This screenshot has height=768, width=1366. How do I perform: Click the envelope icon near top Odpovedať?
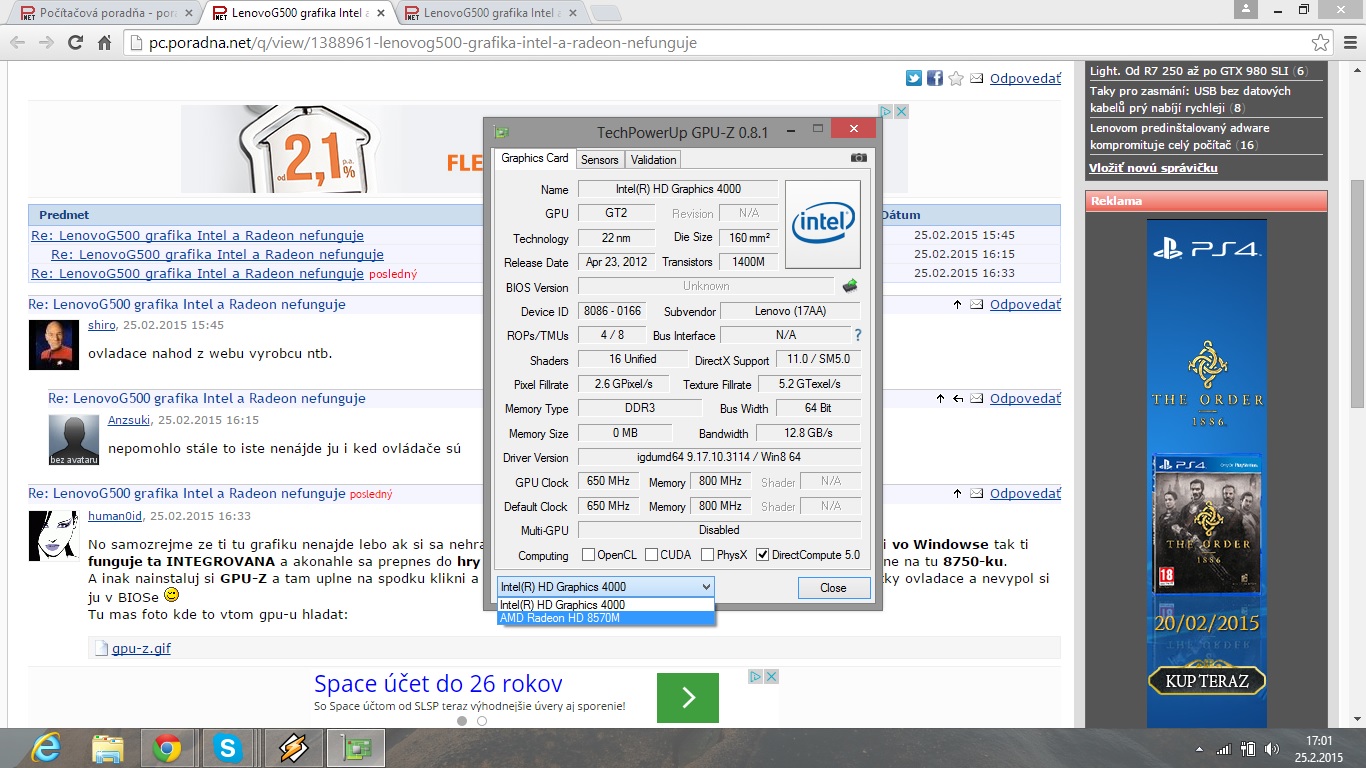pyautogui.click(x=976, y=78)
